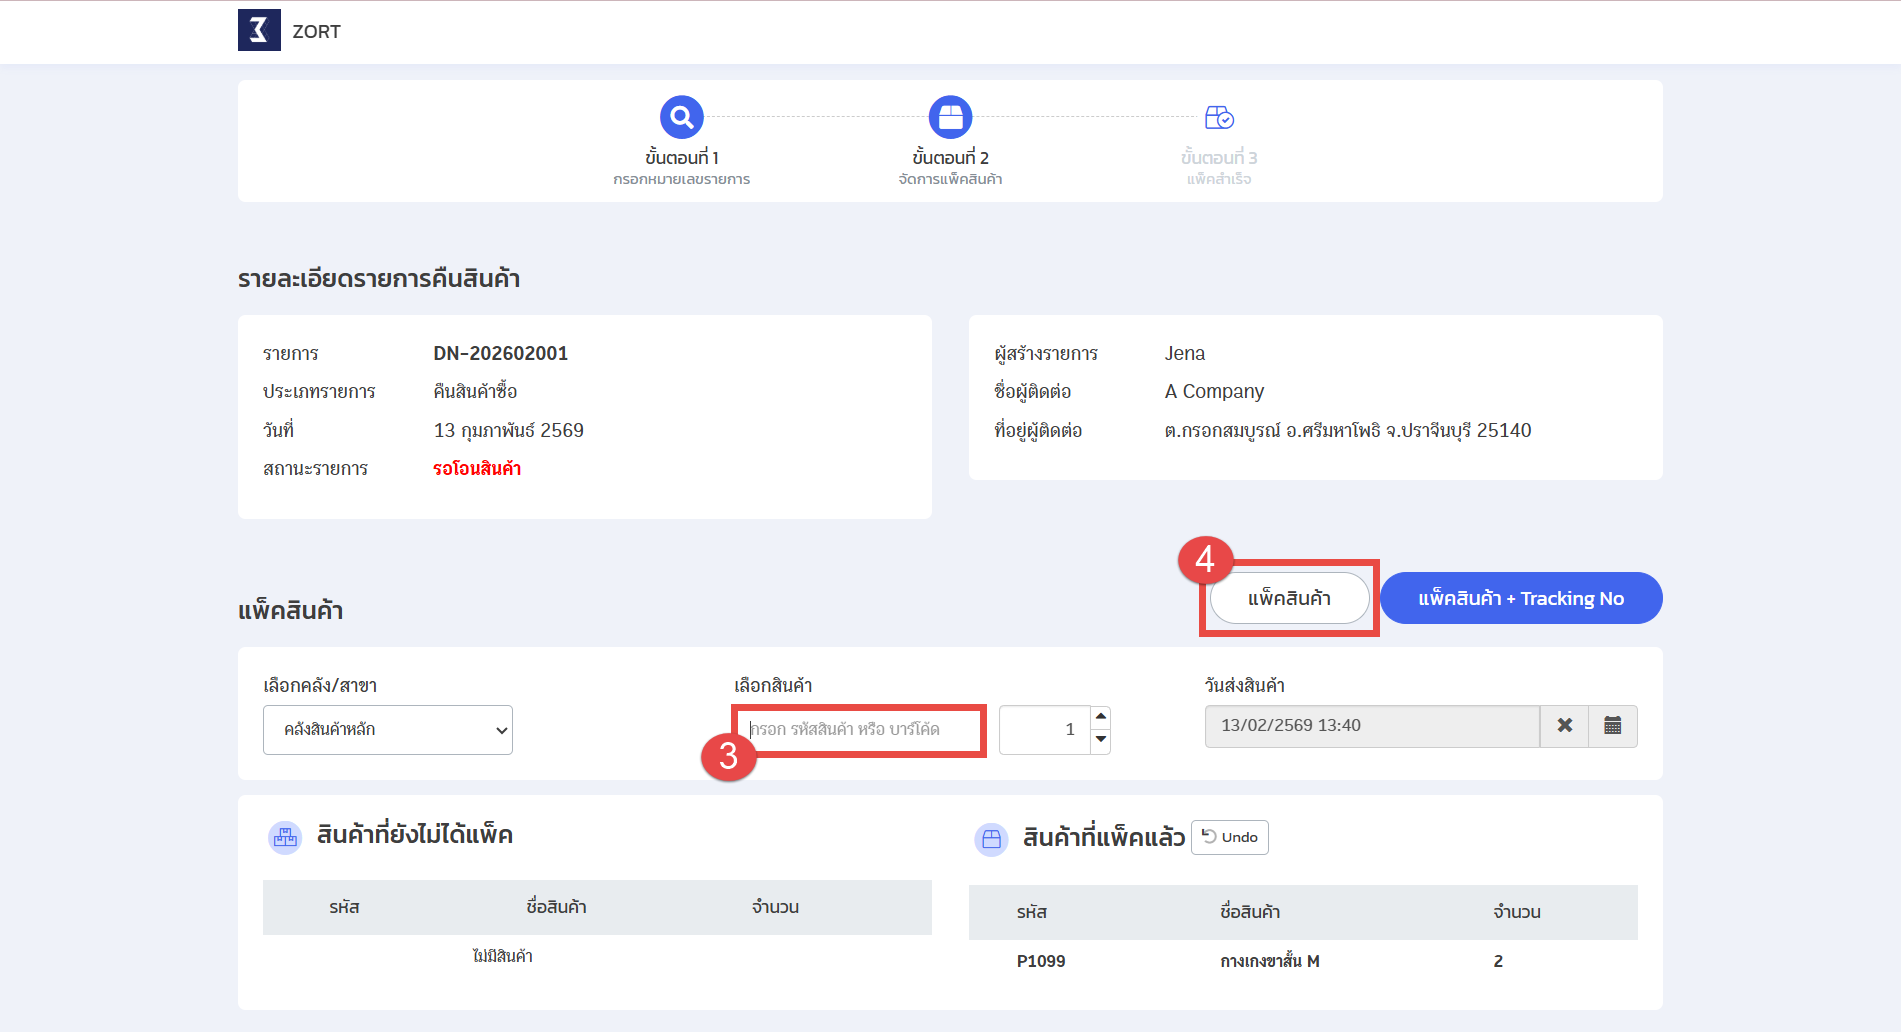
Task: Click the unpacked products section icon
Action: 285,837
